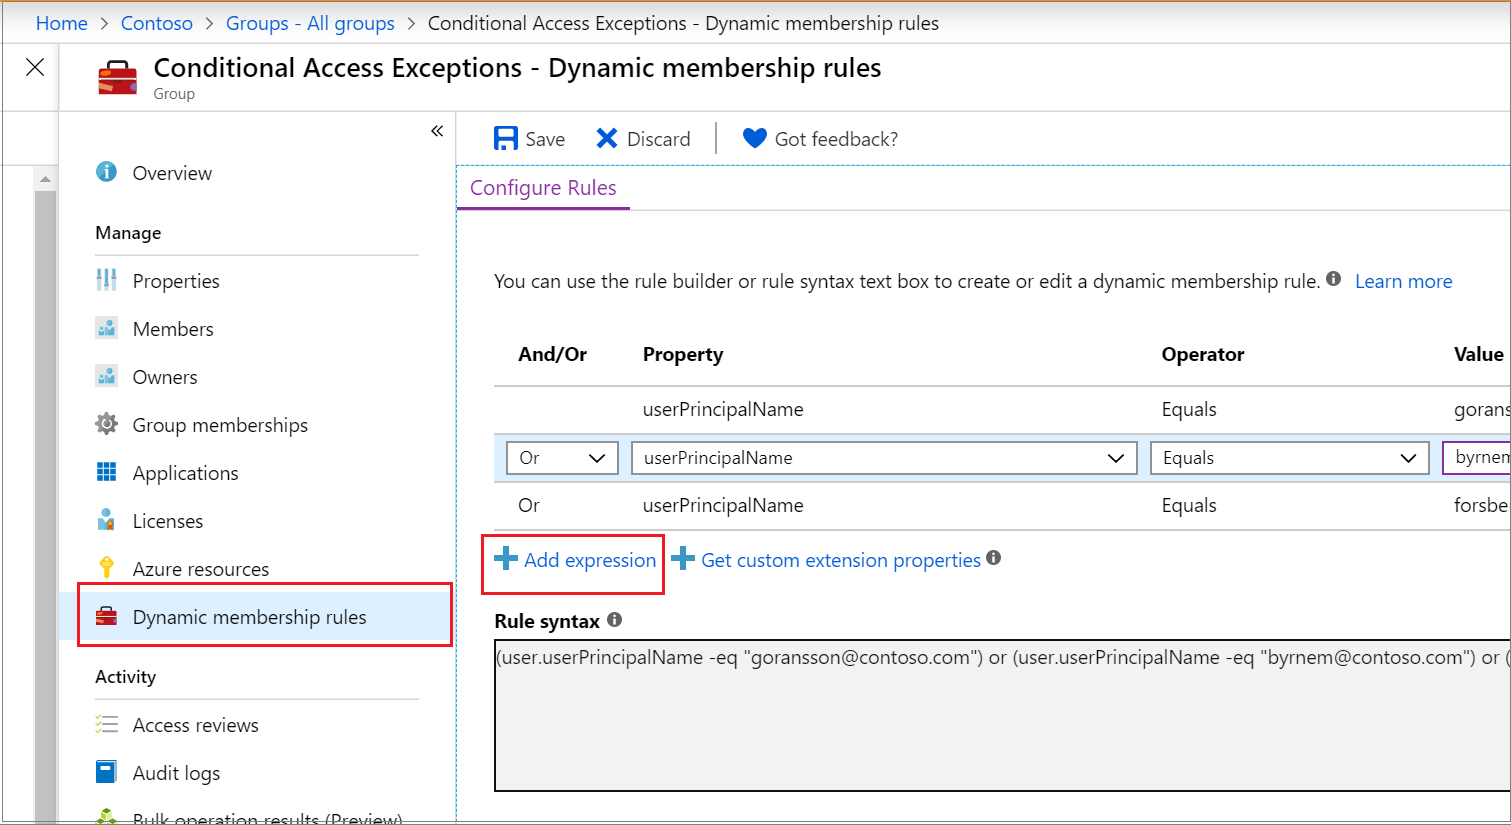The image size is (1511, 825).
Task: Open the And/Or dropdown showing Or
Action: (x=562, y=457)
